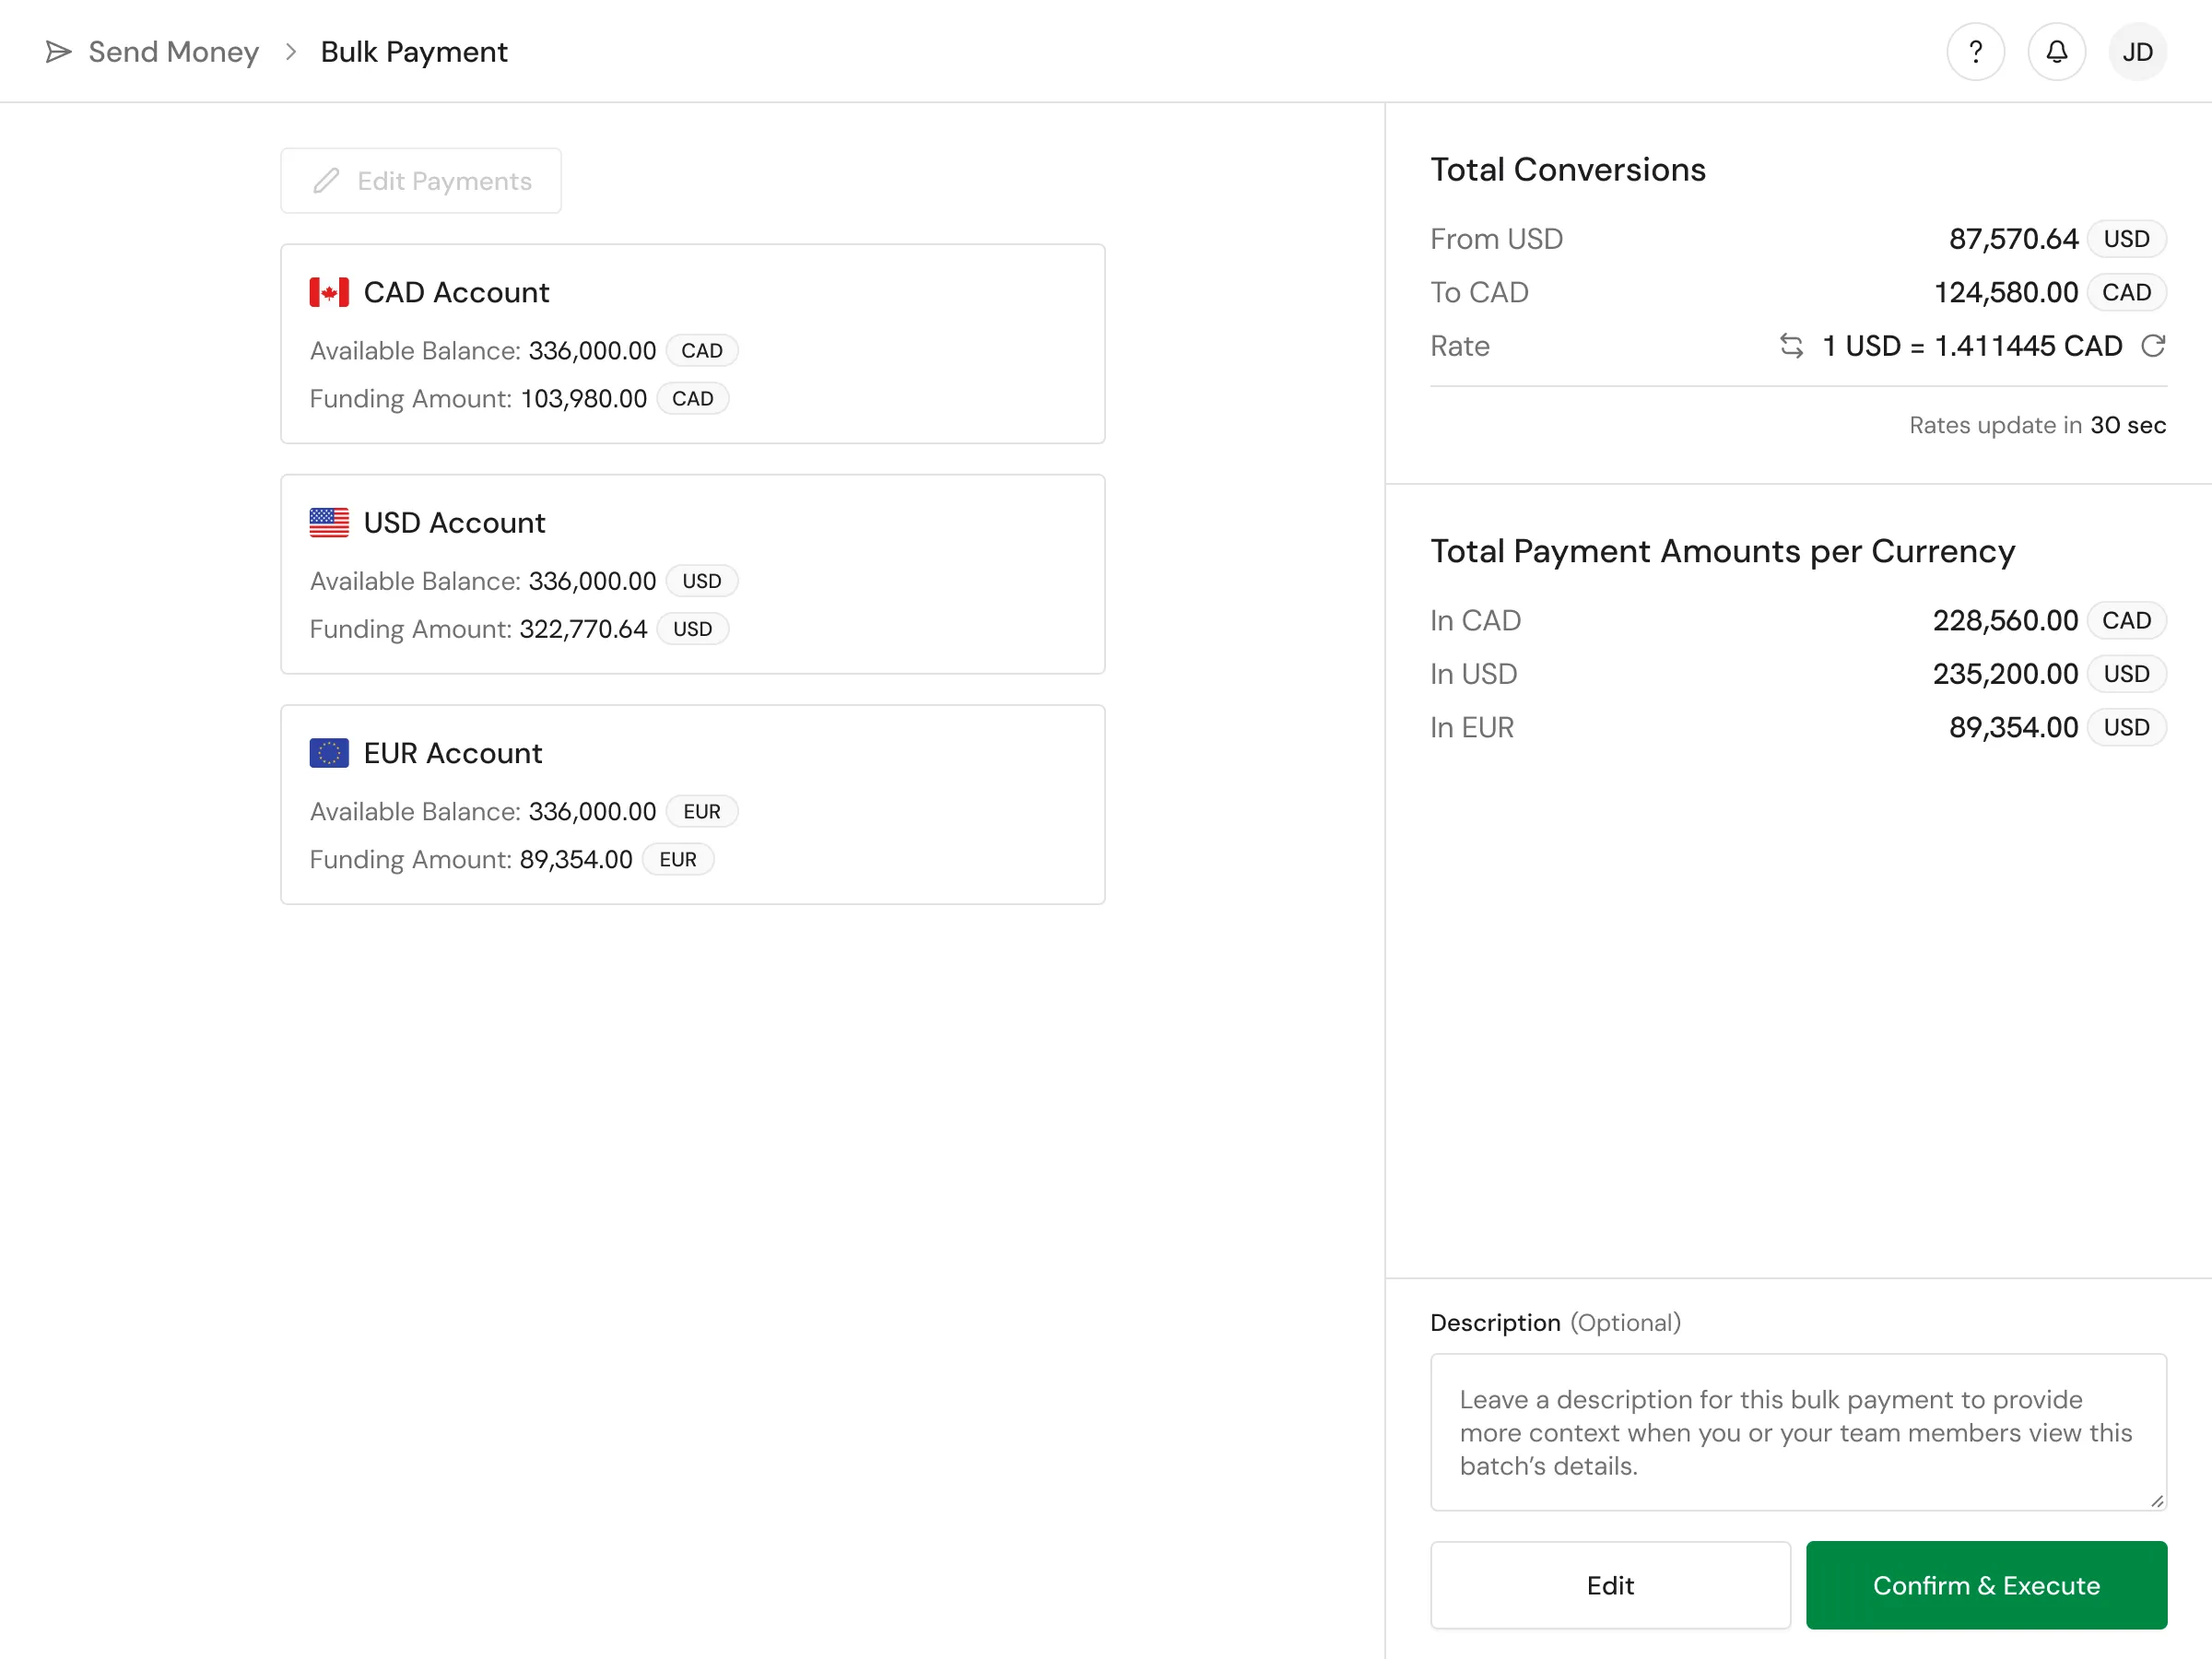Viewport: 2212px width, 1659px height.
Task: Confirm & Execute the bulk payment
Action: [1985, 1585]
